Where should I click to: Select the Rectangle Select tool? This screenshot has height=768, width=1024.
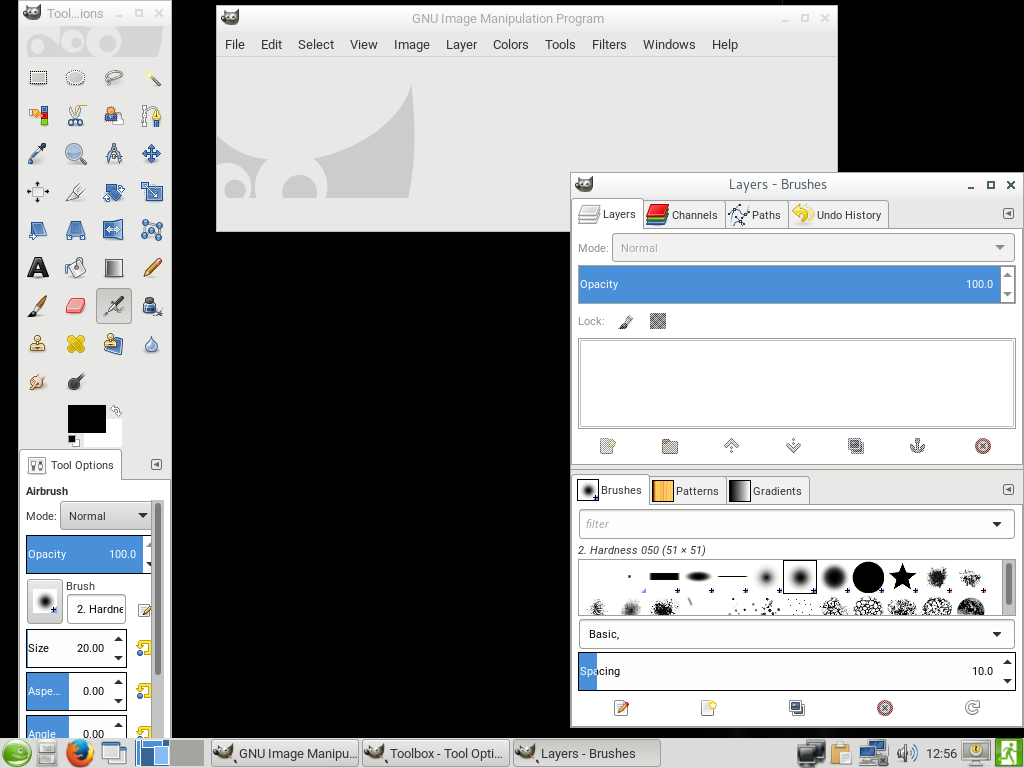tap(38, 78)
